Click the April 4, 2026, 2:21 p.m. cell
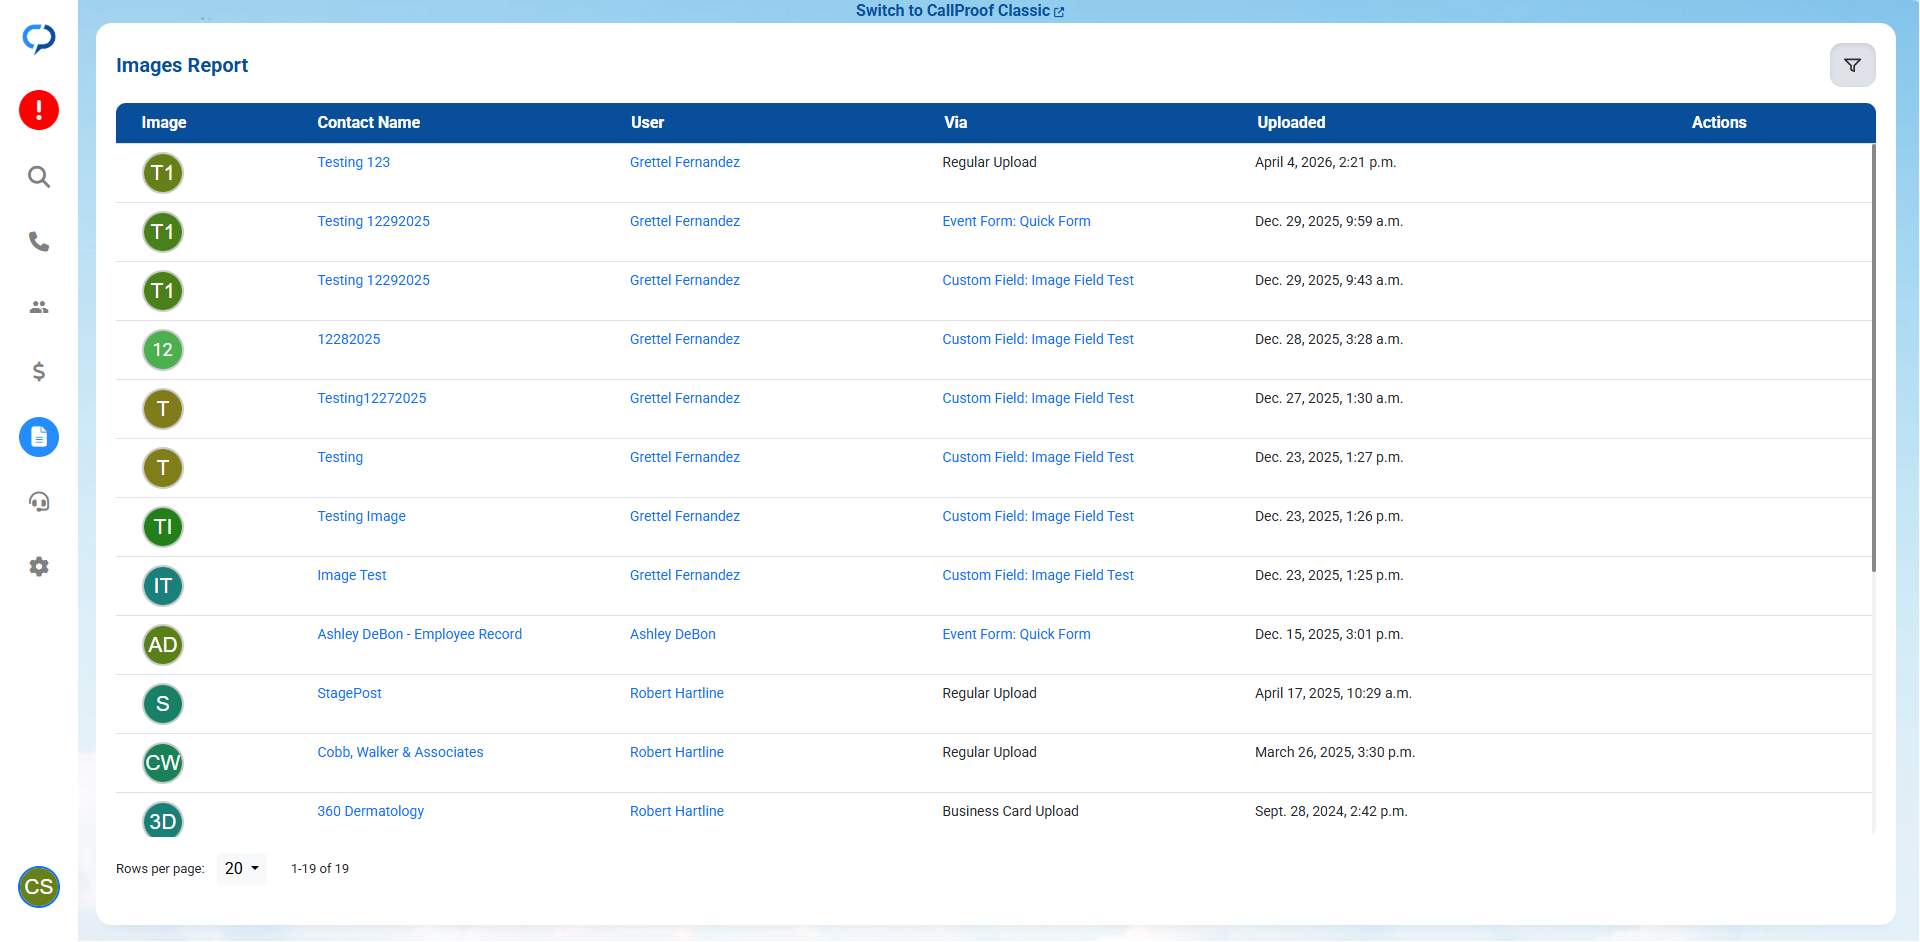This screenshot has width=1920, height=942. [1325, 162]
